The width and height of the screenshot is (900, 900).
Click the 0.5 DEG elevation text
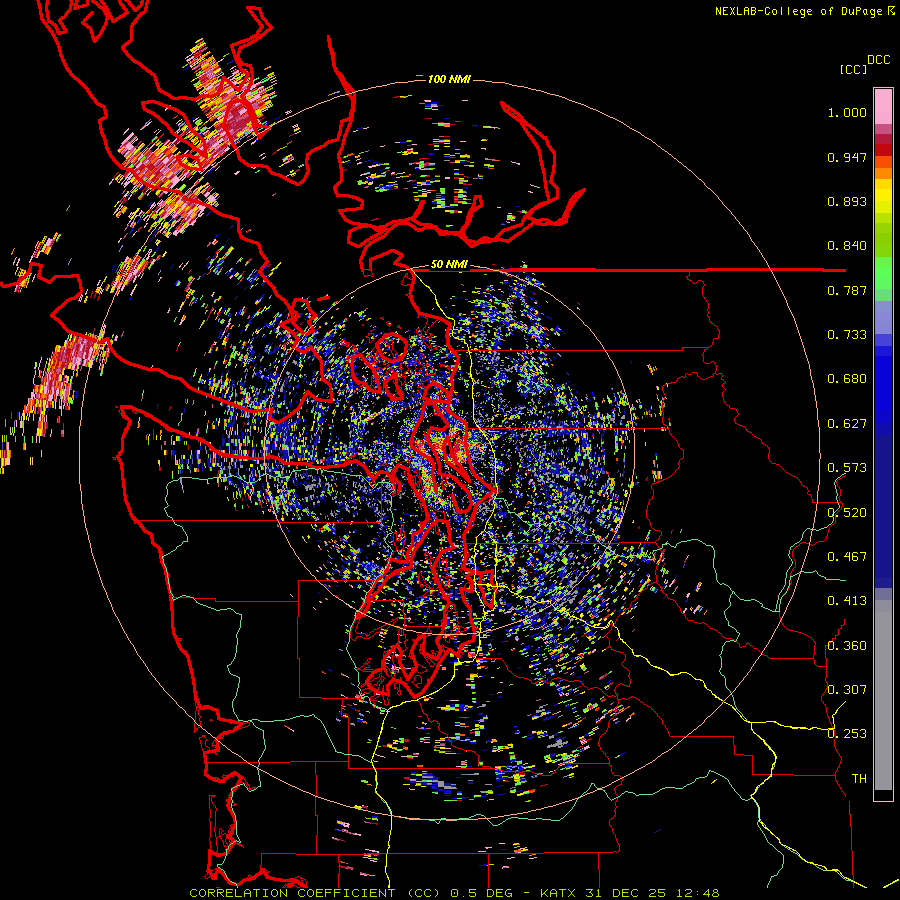482,893
